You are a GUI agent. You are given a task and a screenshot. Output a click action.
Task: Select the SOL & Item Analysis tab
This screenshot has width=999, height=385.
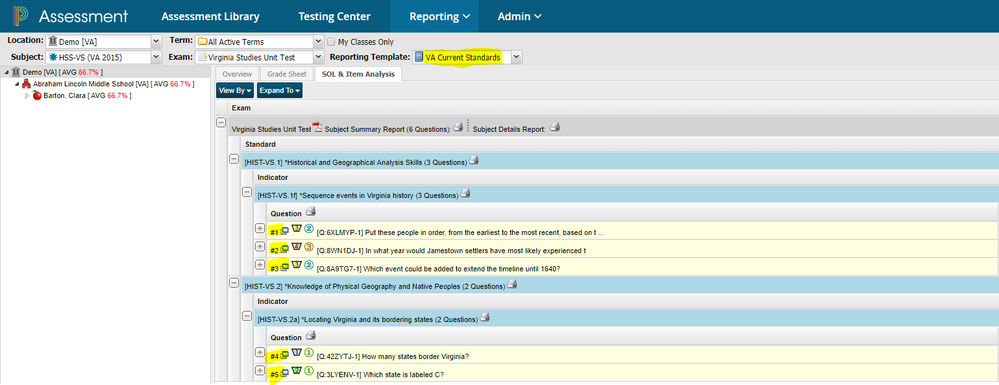click(x=358, y=75)
